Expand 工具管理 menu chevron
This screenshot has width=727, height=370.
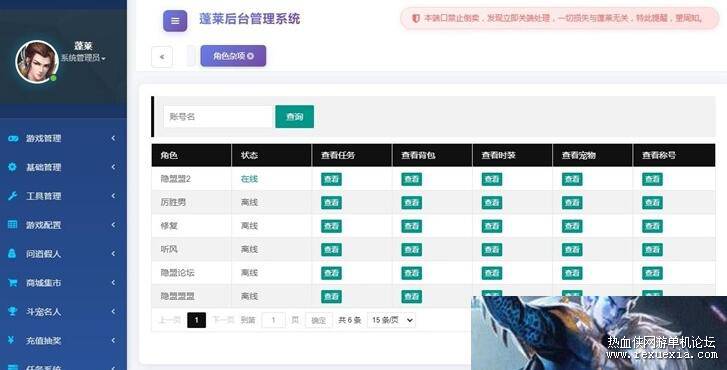click(x=113, y=196)
